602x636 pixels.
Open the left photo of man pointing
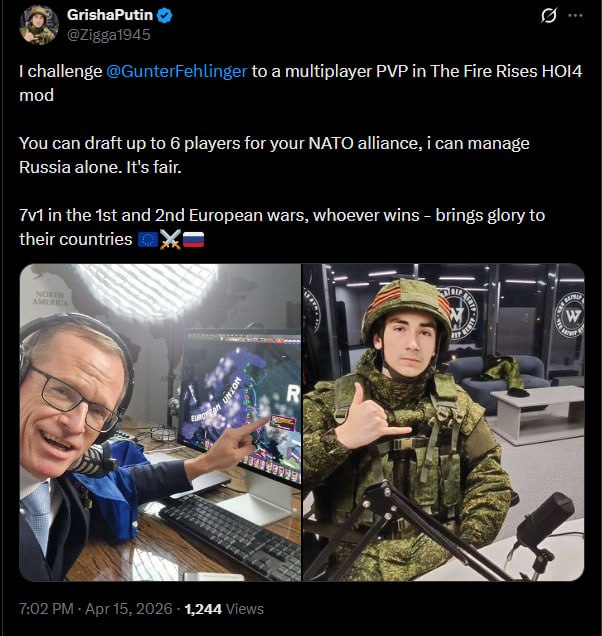coord(160,422)
